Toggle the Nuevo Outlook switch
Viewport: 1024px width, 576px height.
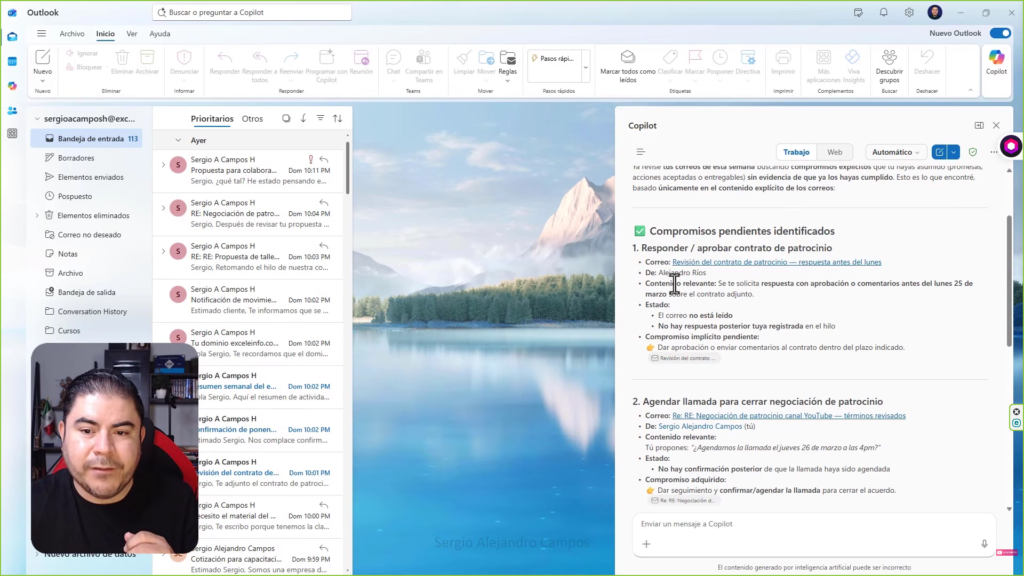[x=1000, y=33]
